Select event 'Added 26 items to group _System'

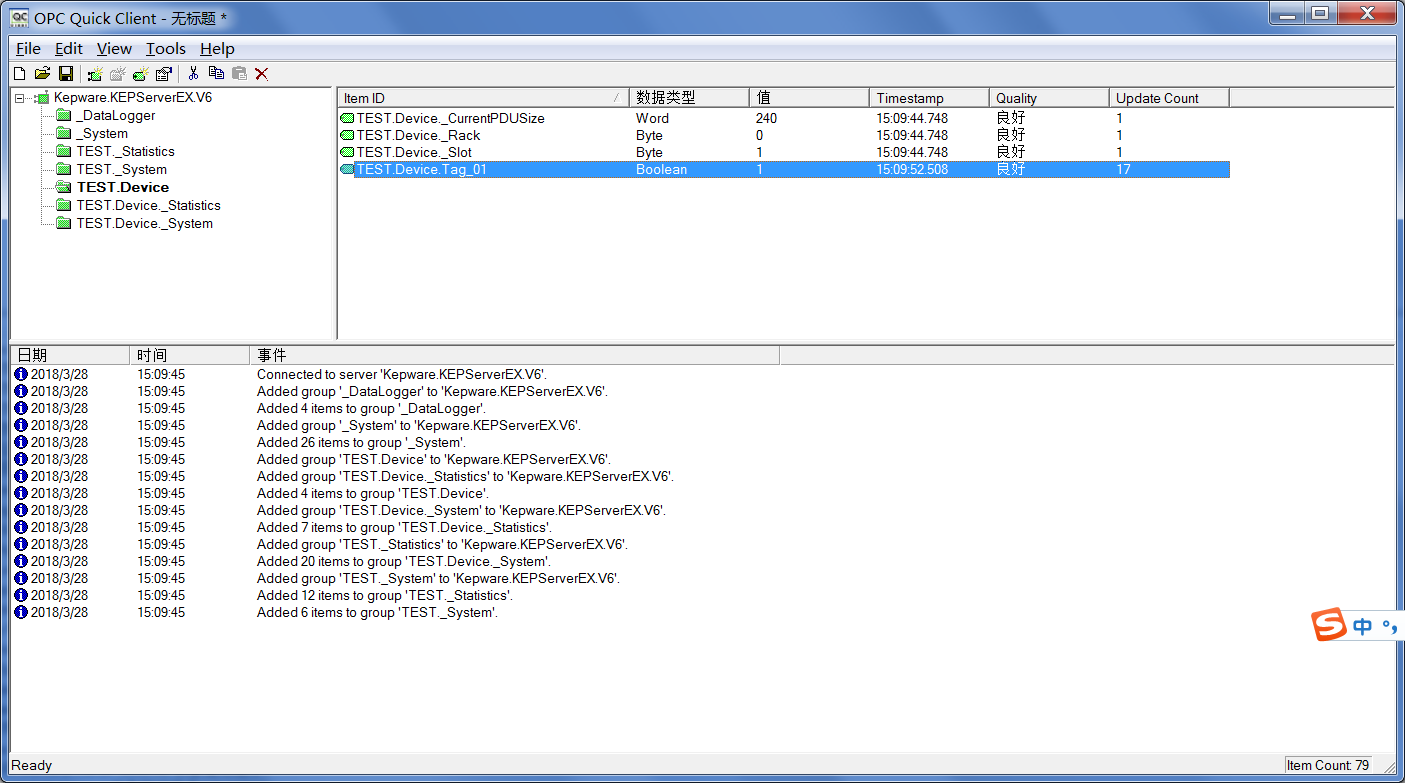[x=361, y=442]
